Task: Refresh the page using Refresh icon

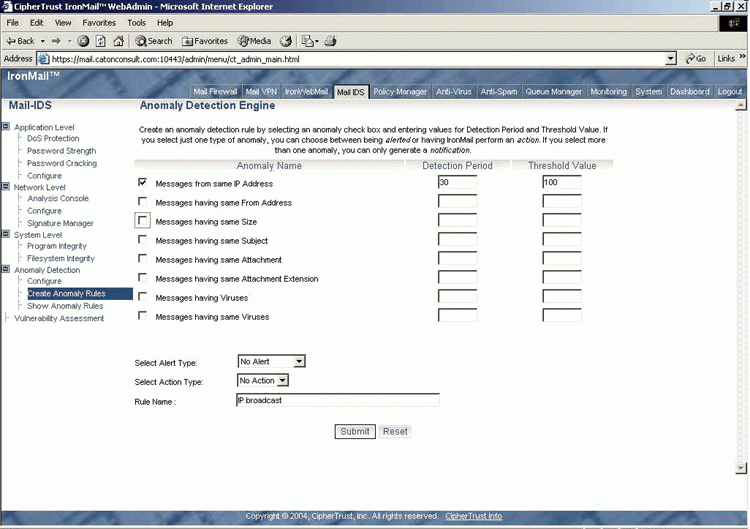Action: point(101,41)
